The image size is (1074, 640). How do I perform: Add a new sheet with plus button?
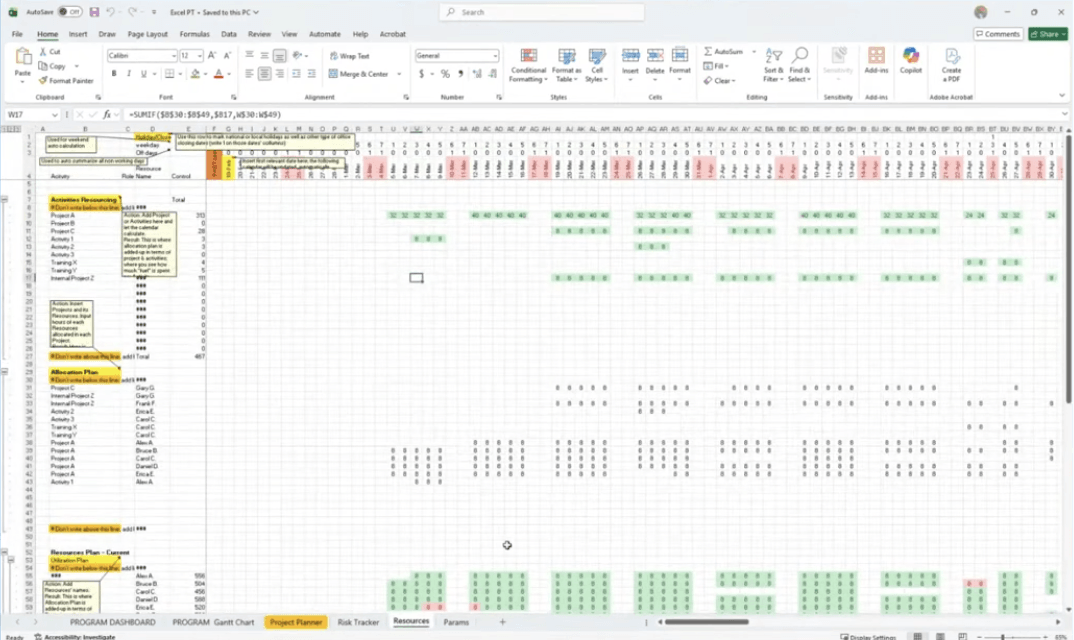coord(502,621)
